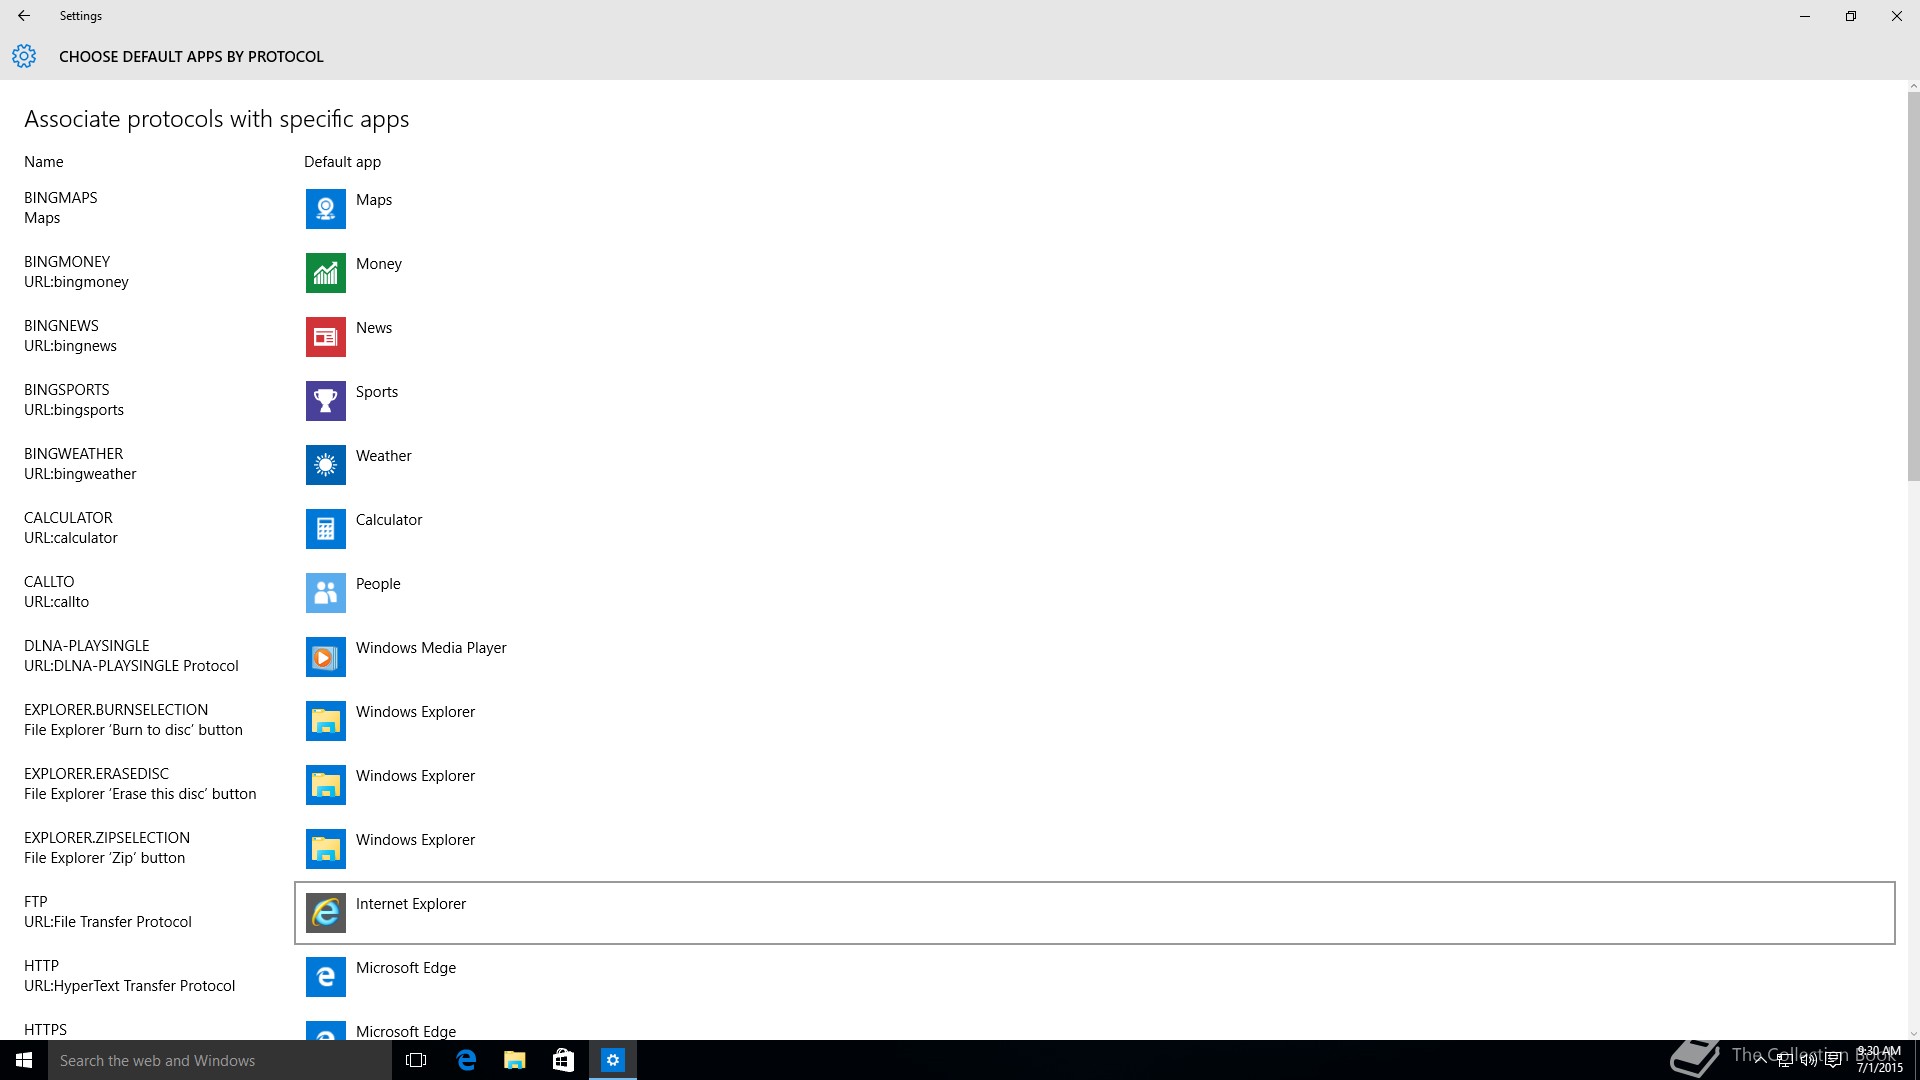Viewport: 1920px width, 1080px height.
Task: Click the Sports trophy icon for BINGSPORTS
Action: pos(325,401)
